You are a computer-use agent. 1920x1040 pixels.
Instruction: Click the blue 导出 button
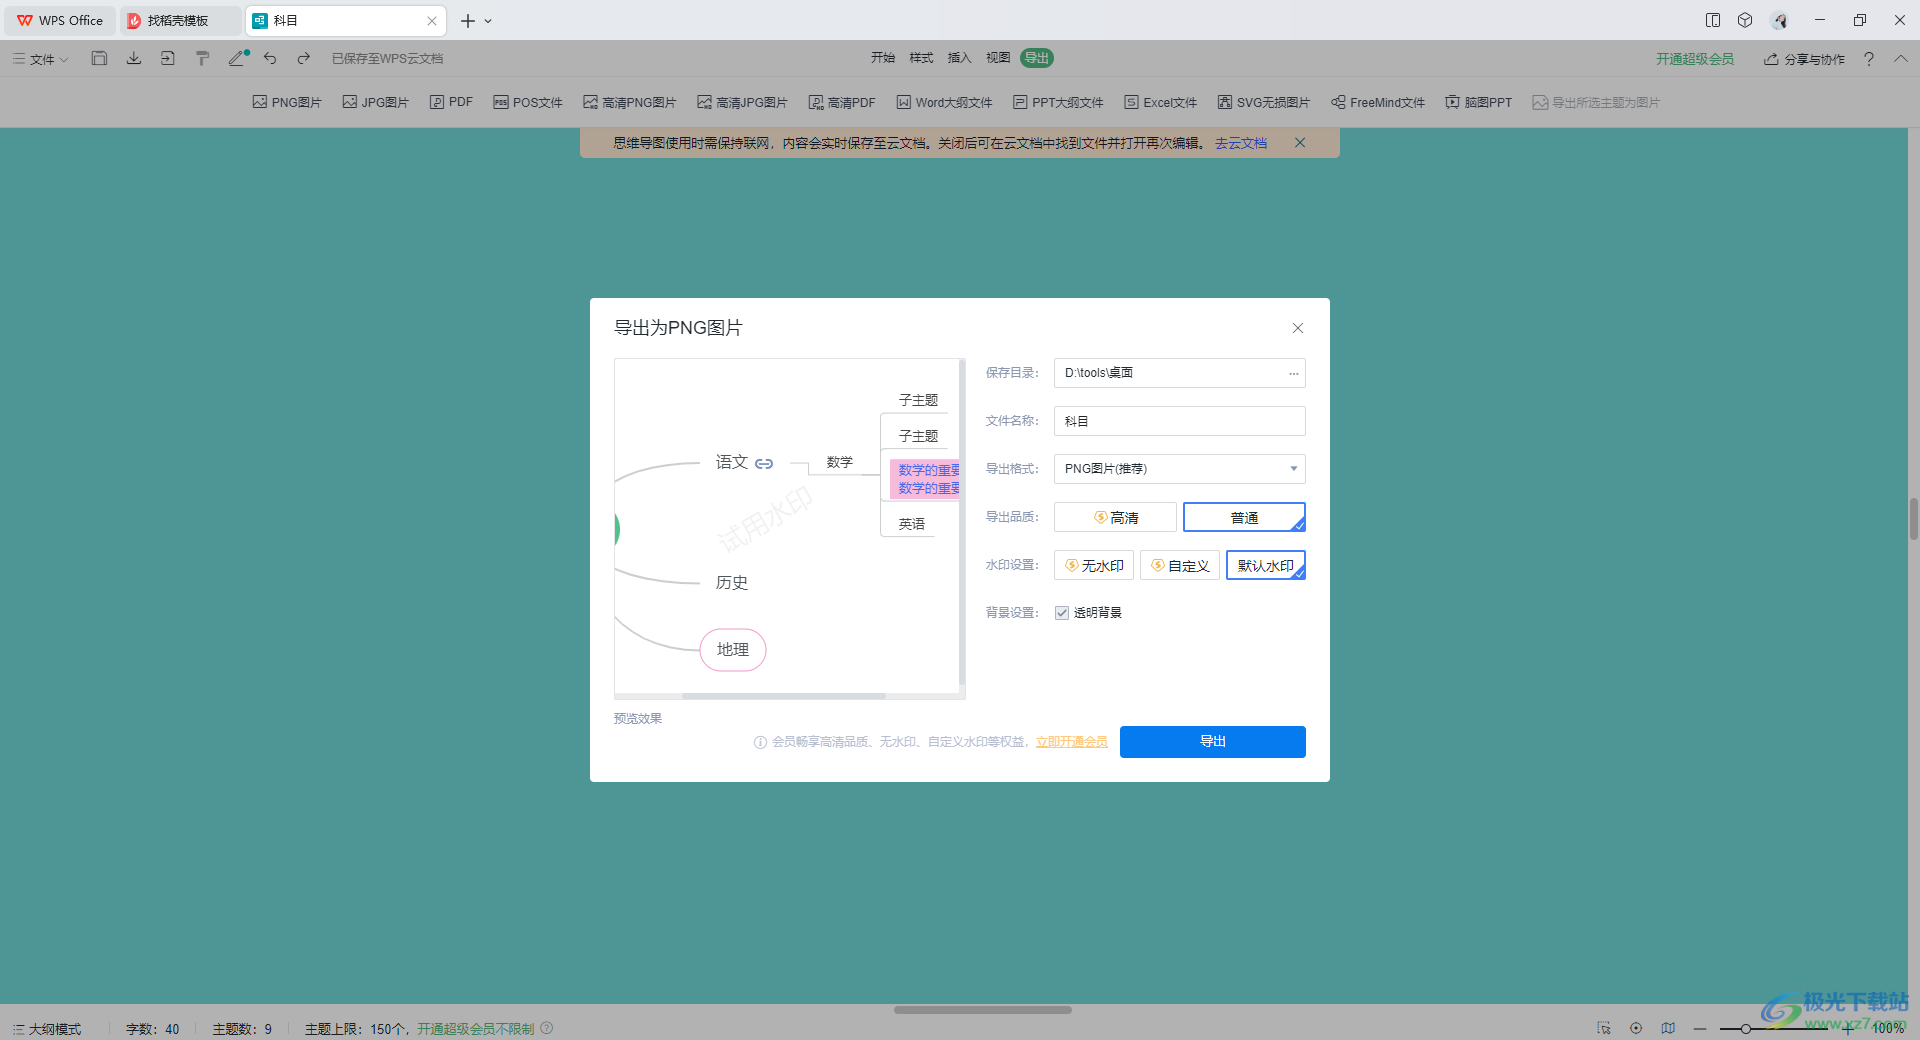pyautogui.click(x=1213, y=742)
